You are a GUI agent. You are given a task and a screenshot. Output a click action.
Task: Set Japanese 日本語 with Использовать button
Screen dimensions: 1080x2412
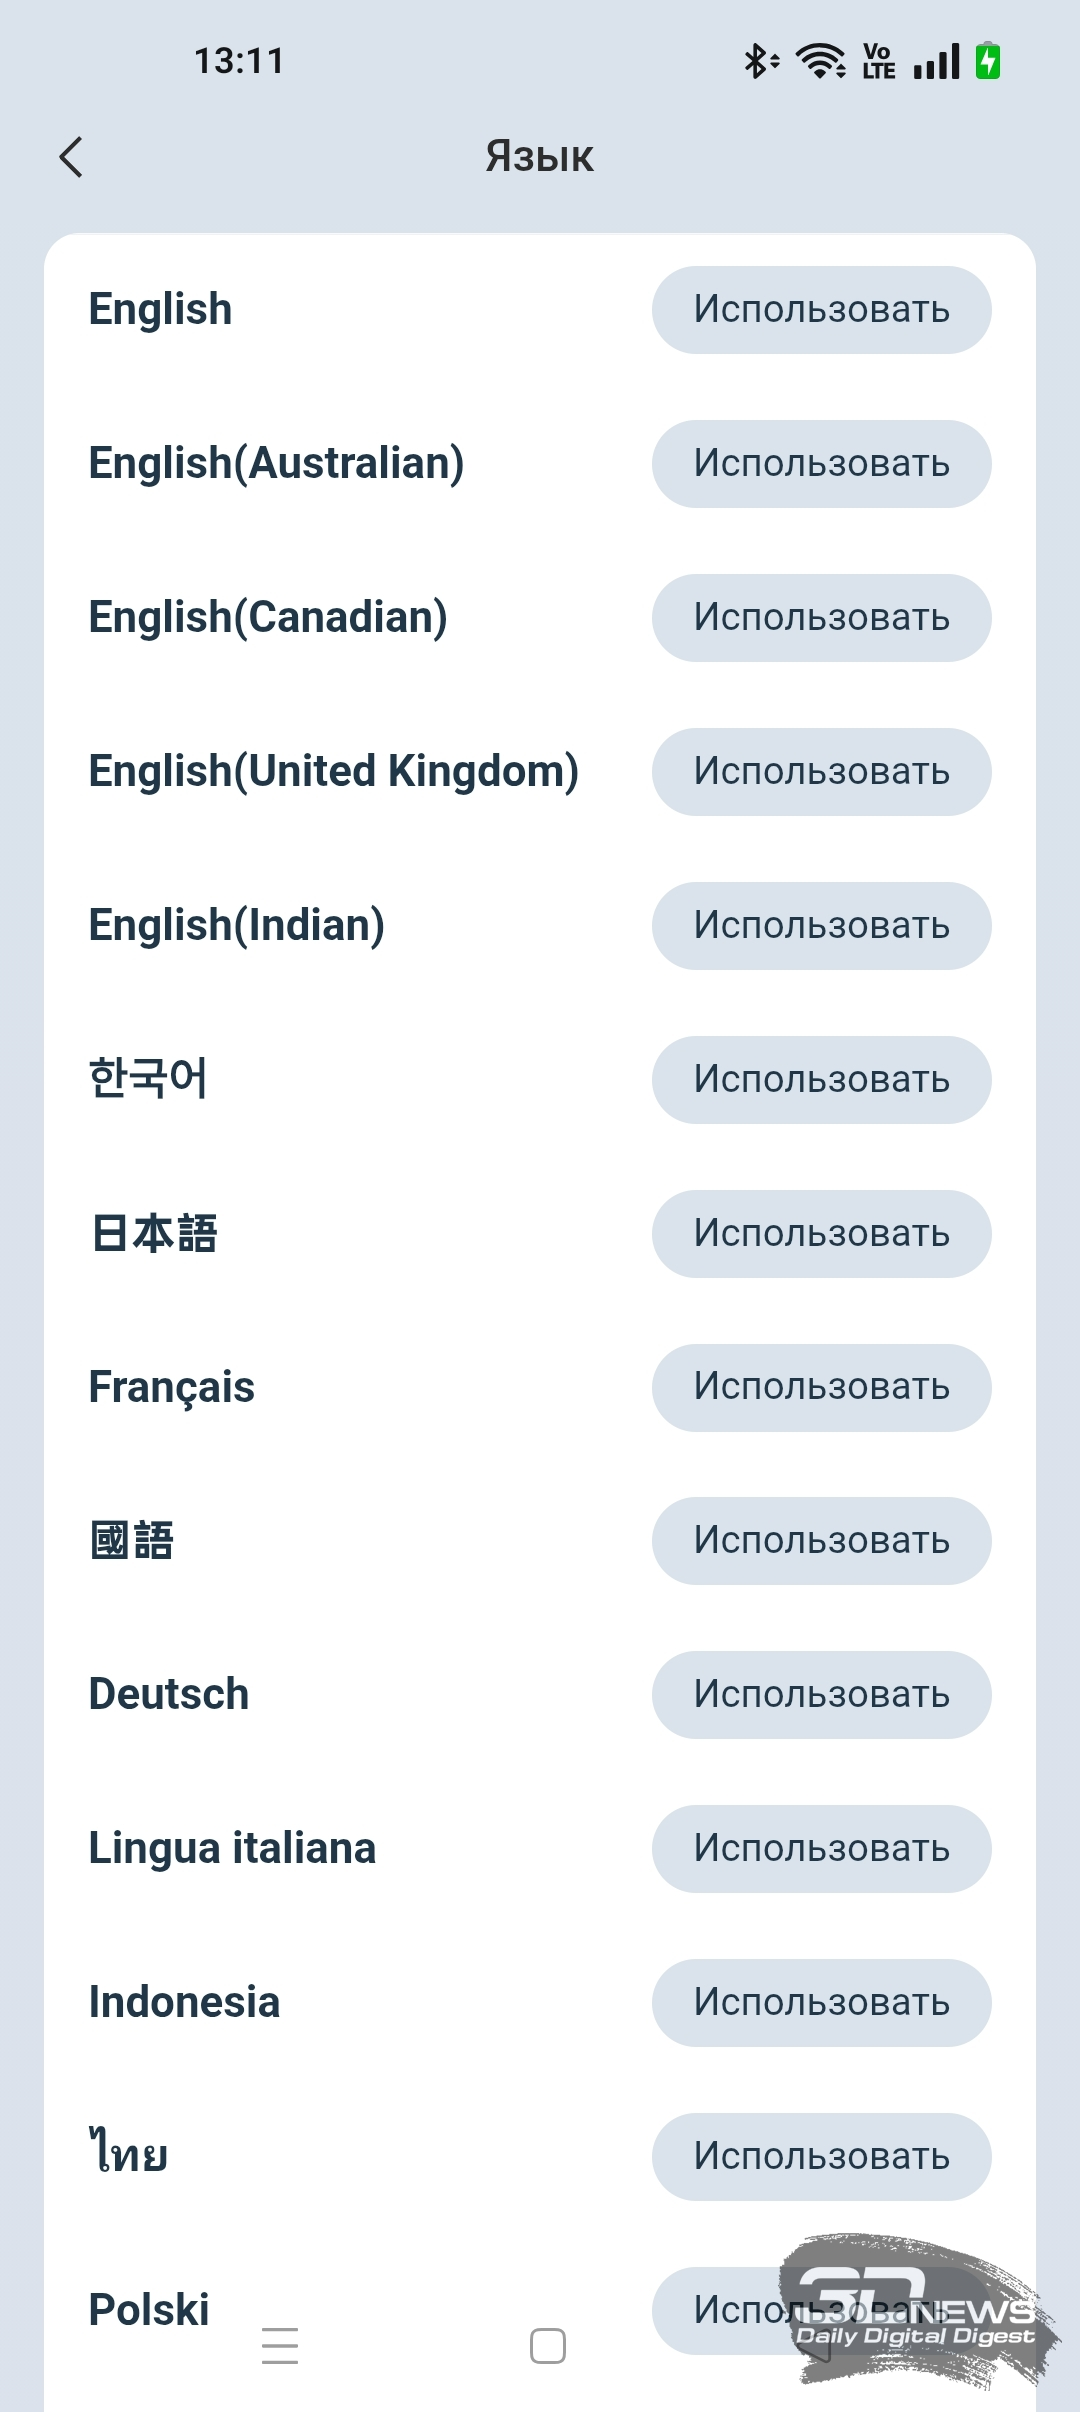coord(821,1234)
